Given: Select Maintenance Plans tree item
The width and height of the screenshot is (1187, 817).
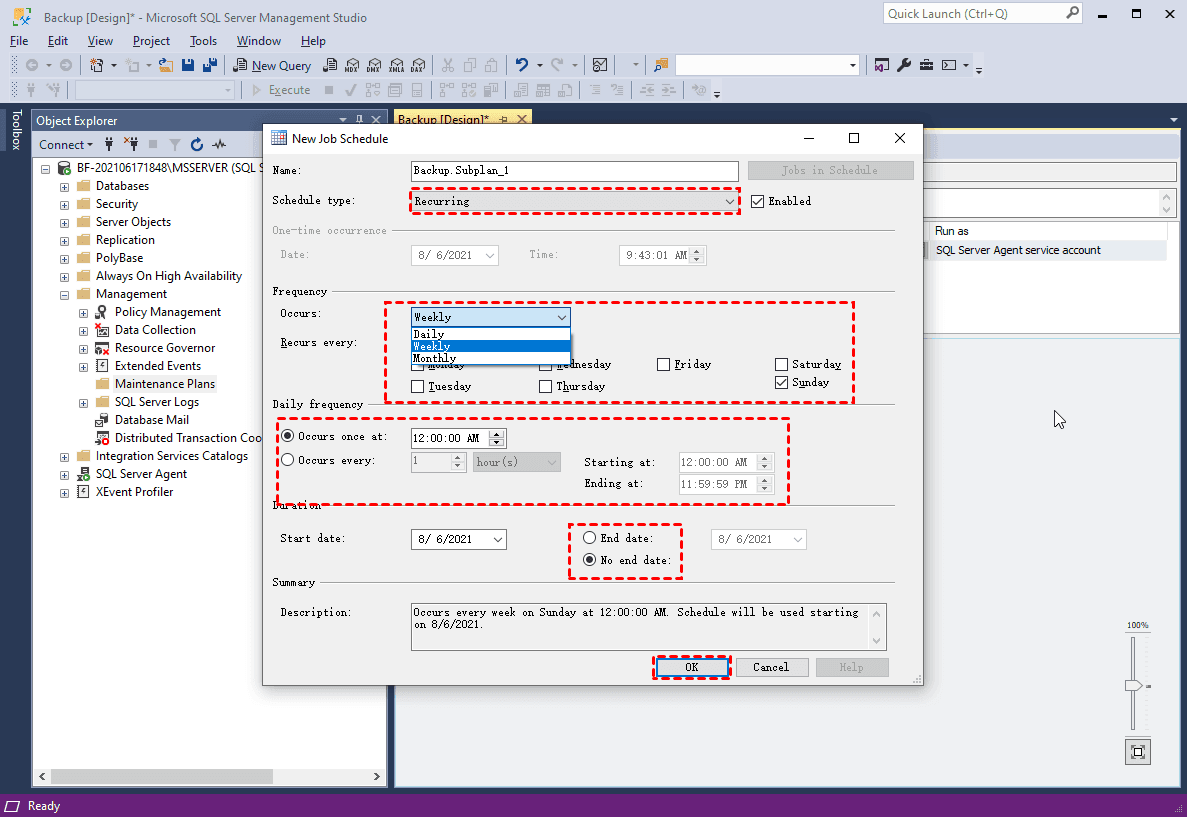Looking at the screenshot, I should pyautogui.click(x=165, y=384).
